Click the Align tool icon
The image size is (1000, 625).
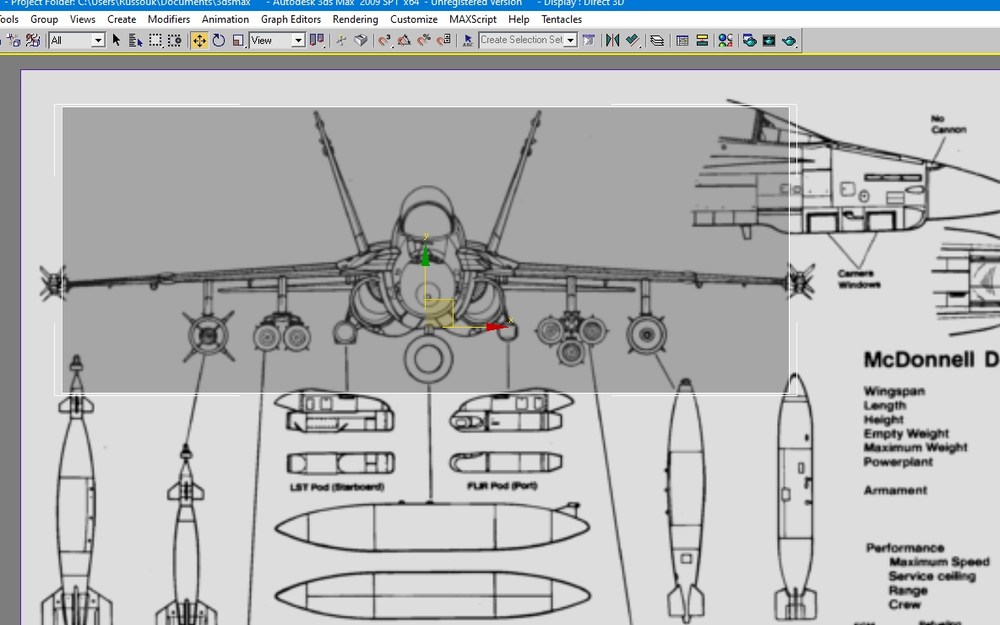632,40
